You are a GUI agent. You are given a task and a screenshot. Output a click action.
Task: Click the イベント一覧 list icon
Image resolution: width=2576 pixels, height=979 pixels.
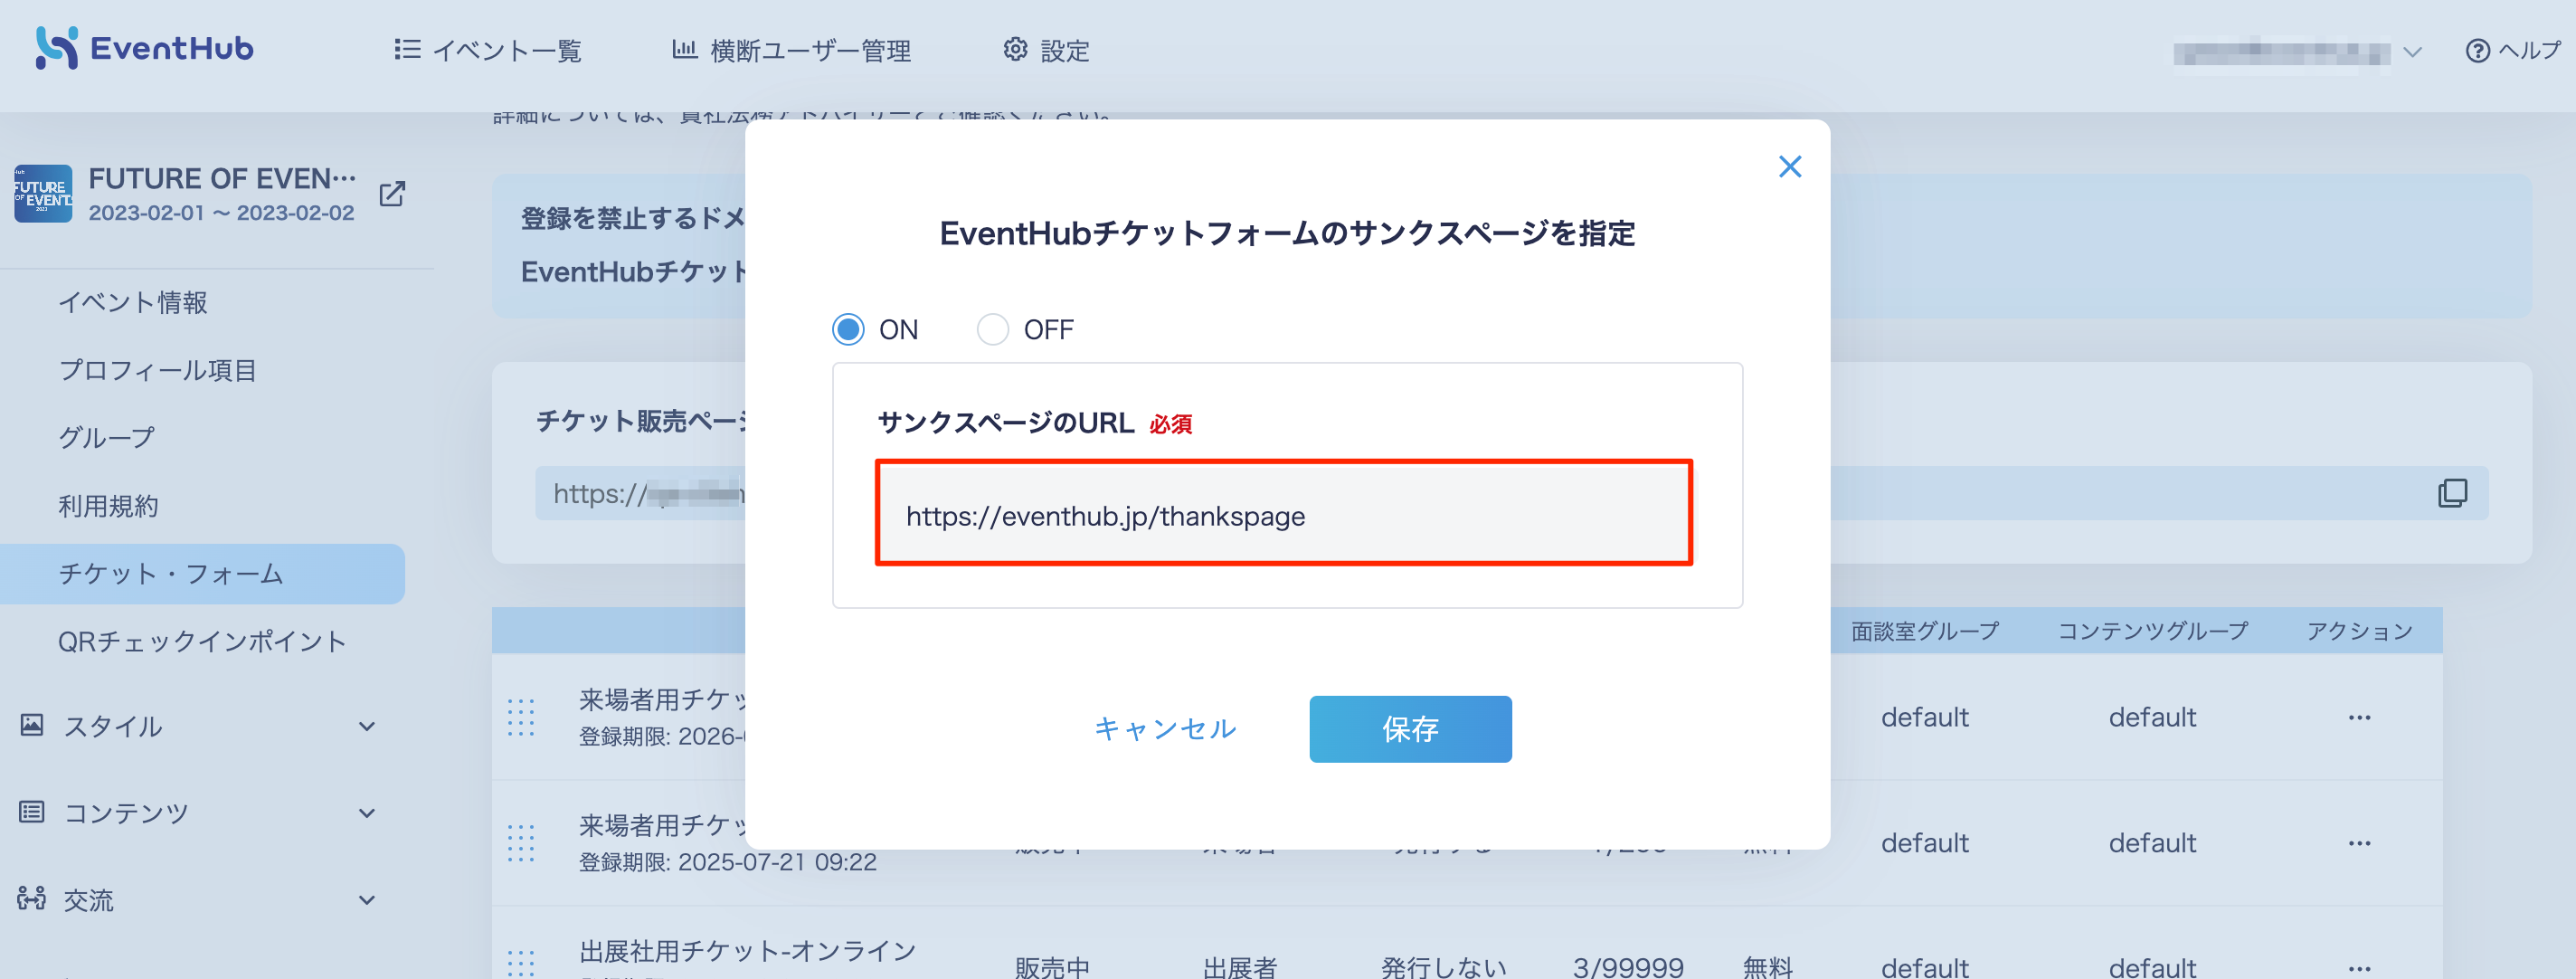(407, 48)
